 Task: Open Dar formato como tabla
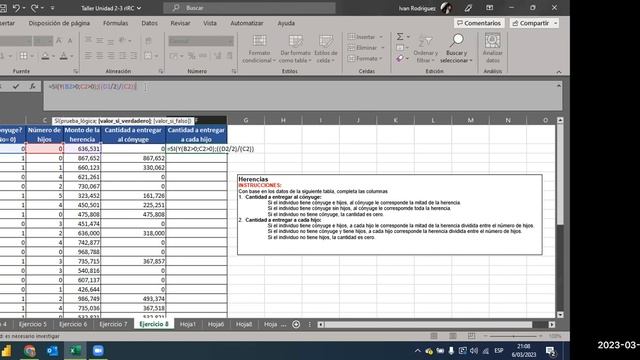(295, 49)
